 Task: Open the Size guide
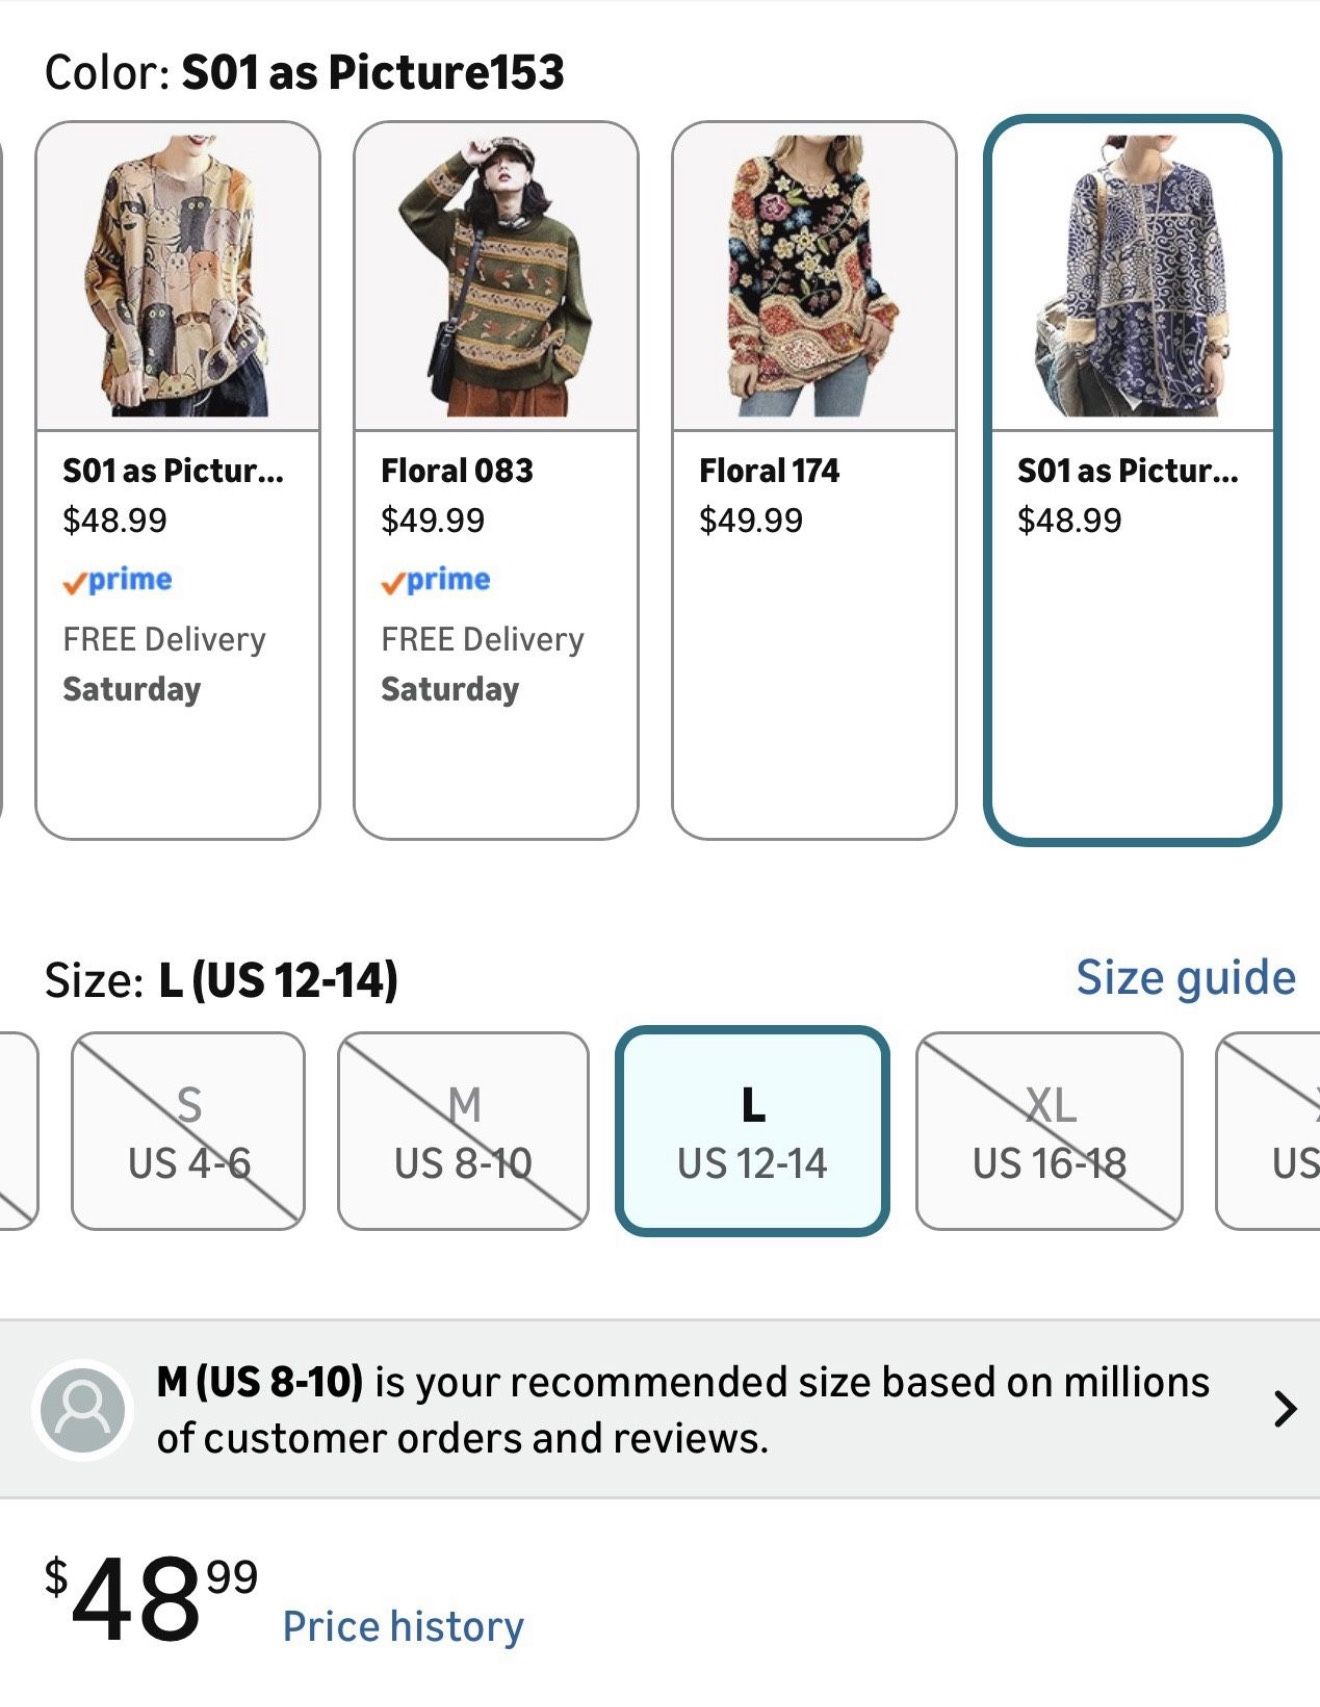(x=1185, y=979)
